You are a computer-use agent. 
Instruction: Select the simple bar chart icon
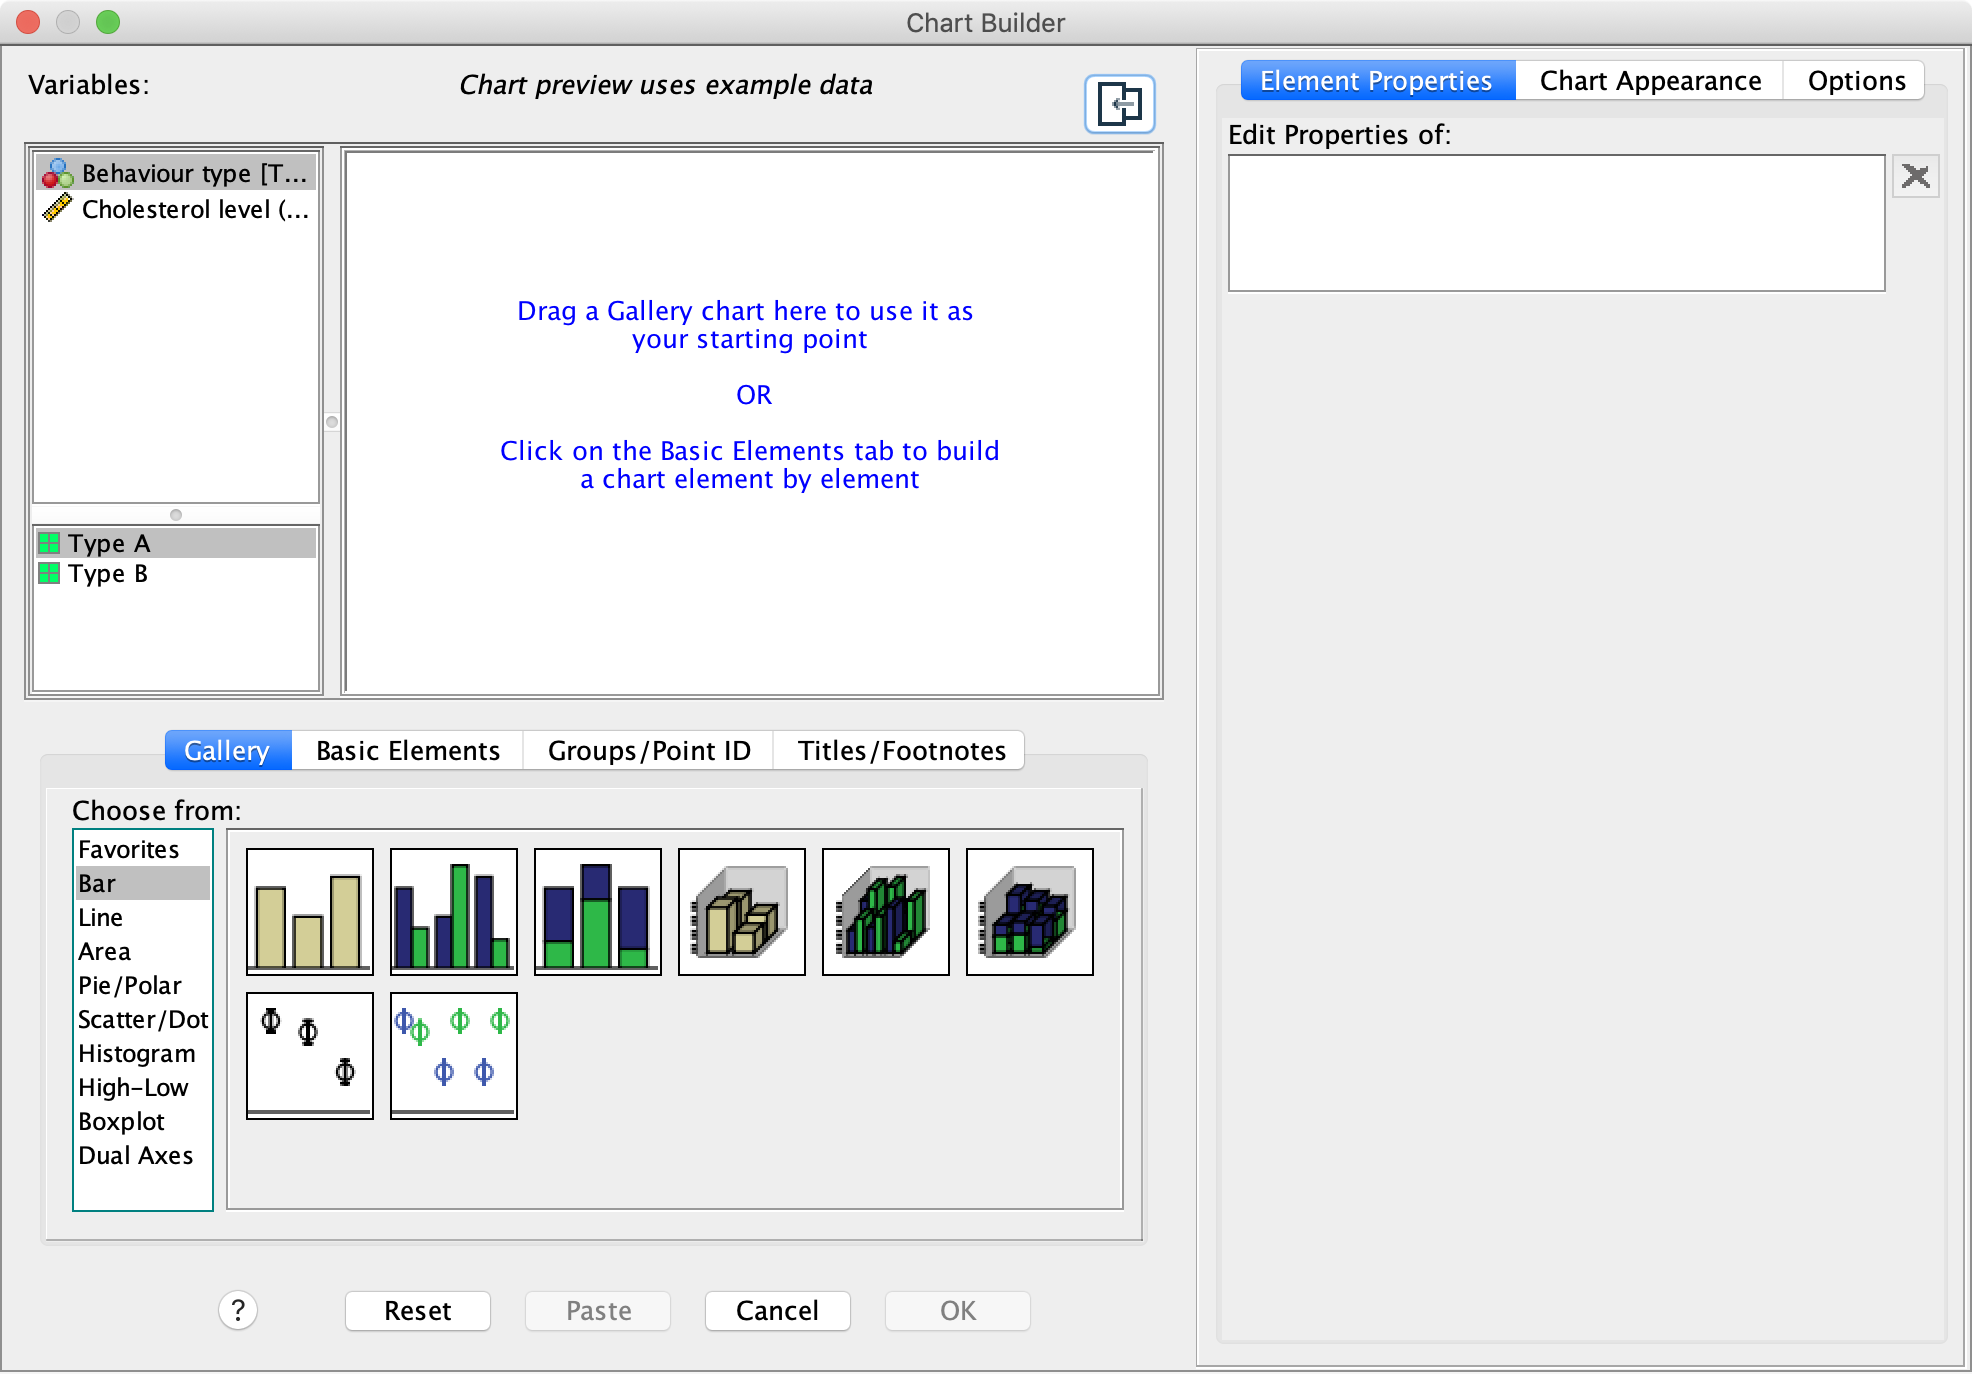pyautogui.click(x=307, y=907)
